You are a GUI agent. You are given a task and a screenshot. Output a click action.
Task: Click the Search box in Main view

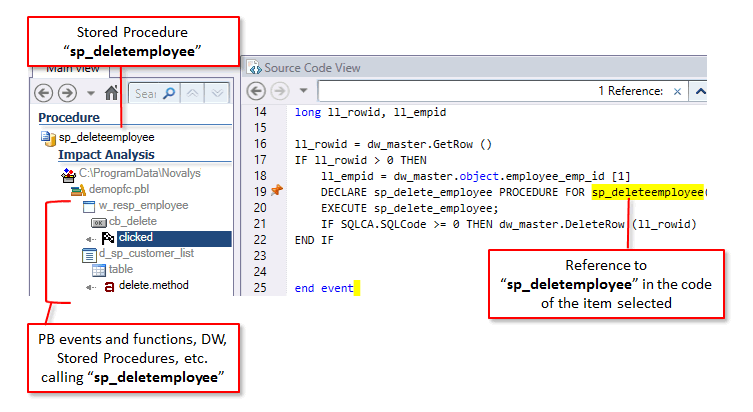click(146, 93)
